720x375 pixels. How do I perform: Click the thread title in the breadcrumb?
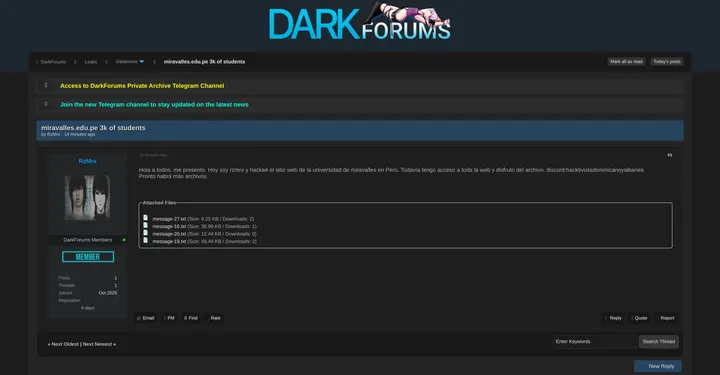(204, 62)
